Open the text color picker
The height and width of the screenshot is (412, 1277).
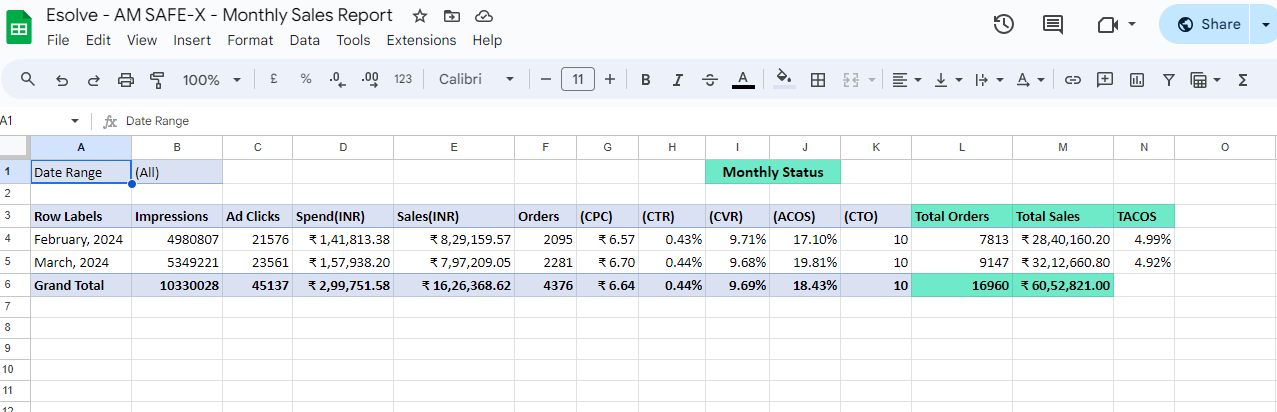(743, 79)
